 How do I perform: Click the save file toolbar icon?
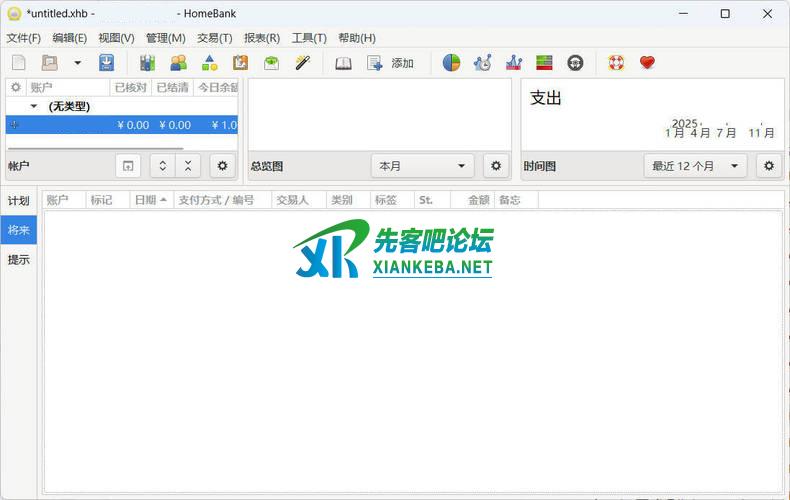click(106, 63)
